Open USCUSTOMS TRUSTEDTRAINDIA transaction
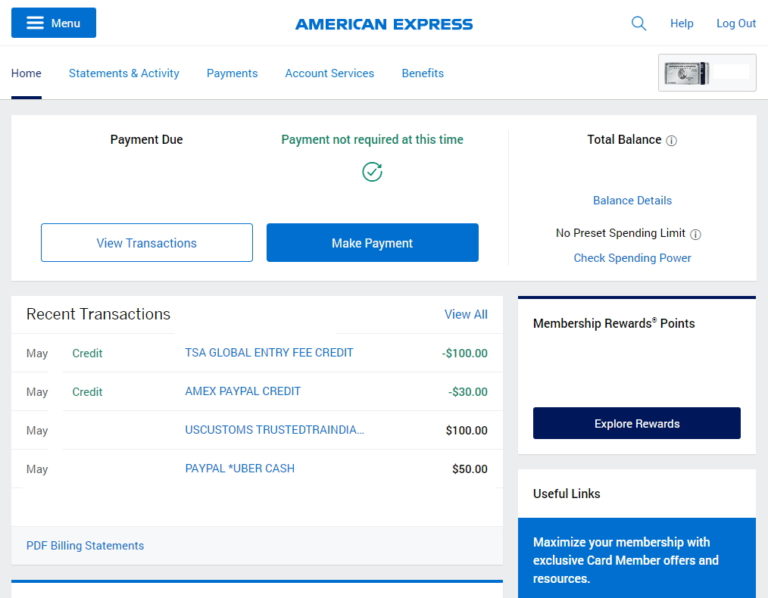This screenshot has width=768, height=598. [274, 430]
